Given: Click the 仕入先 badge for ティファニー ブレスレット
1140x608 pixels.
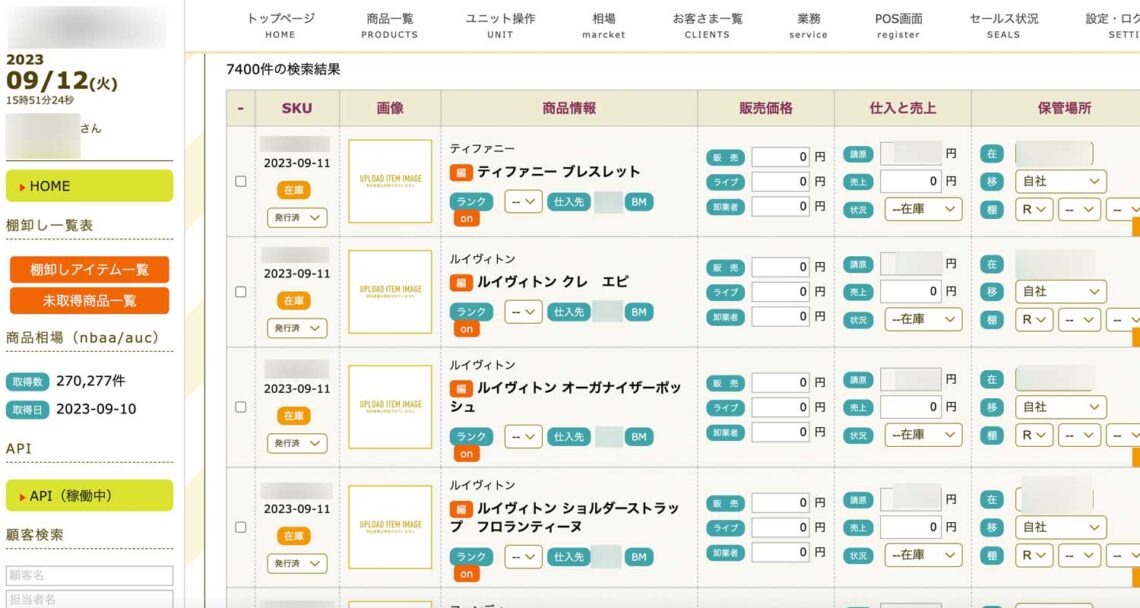Looking at the screenshot, I should click(x=569, y=201).
